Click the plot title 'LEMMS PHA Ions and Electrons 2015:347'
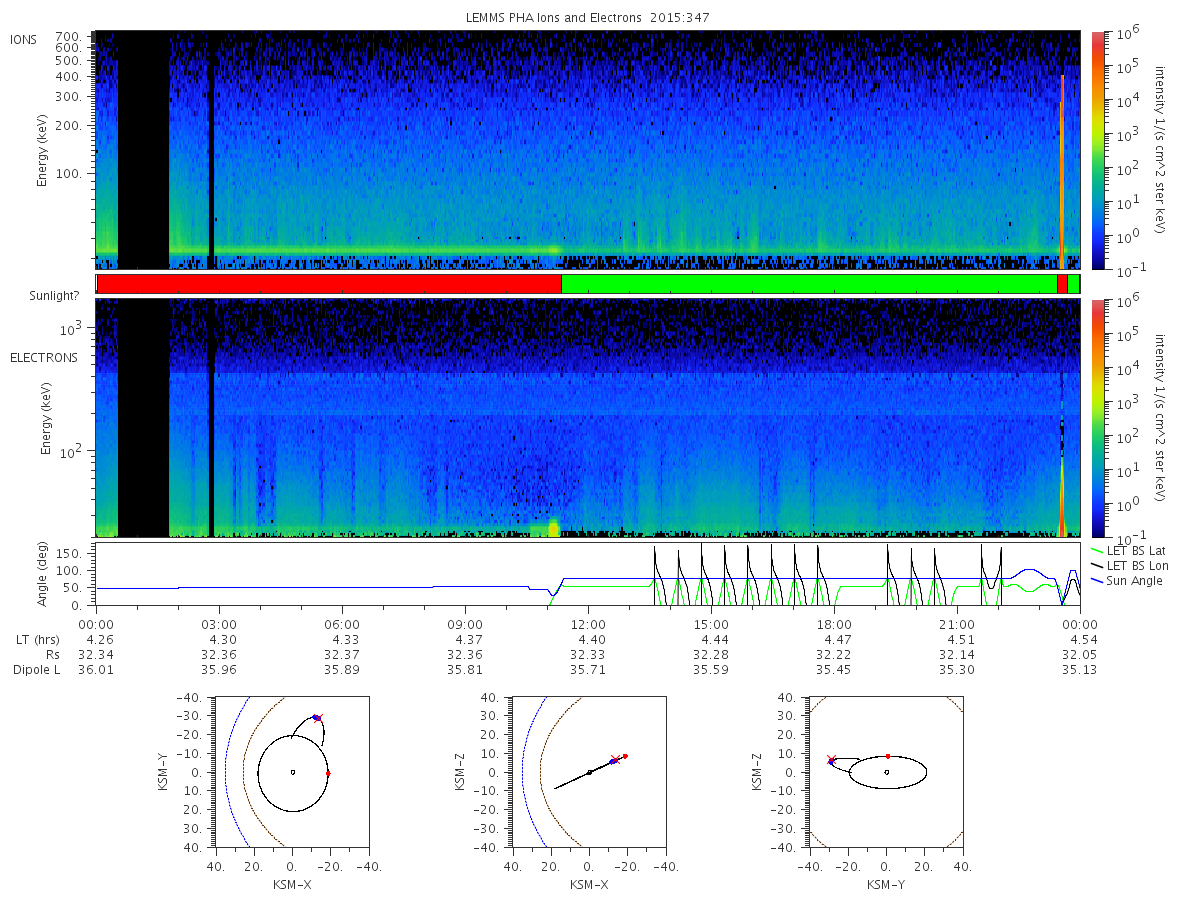 588,18
